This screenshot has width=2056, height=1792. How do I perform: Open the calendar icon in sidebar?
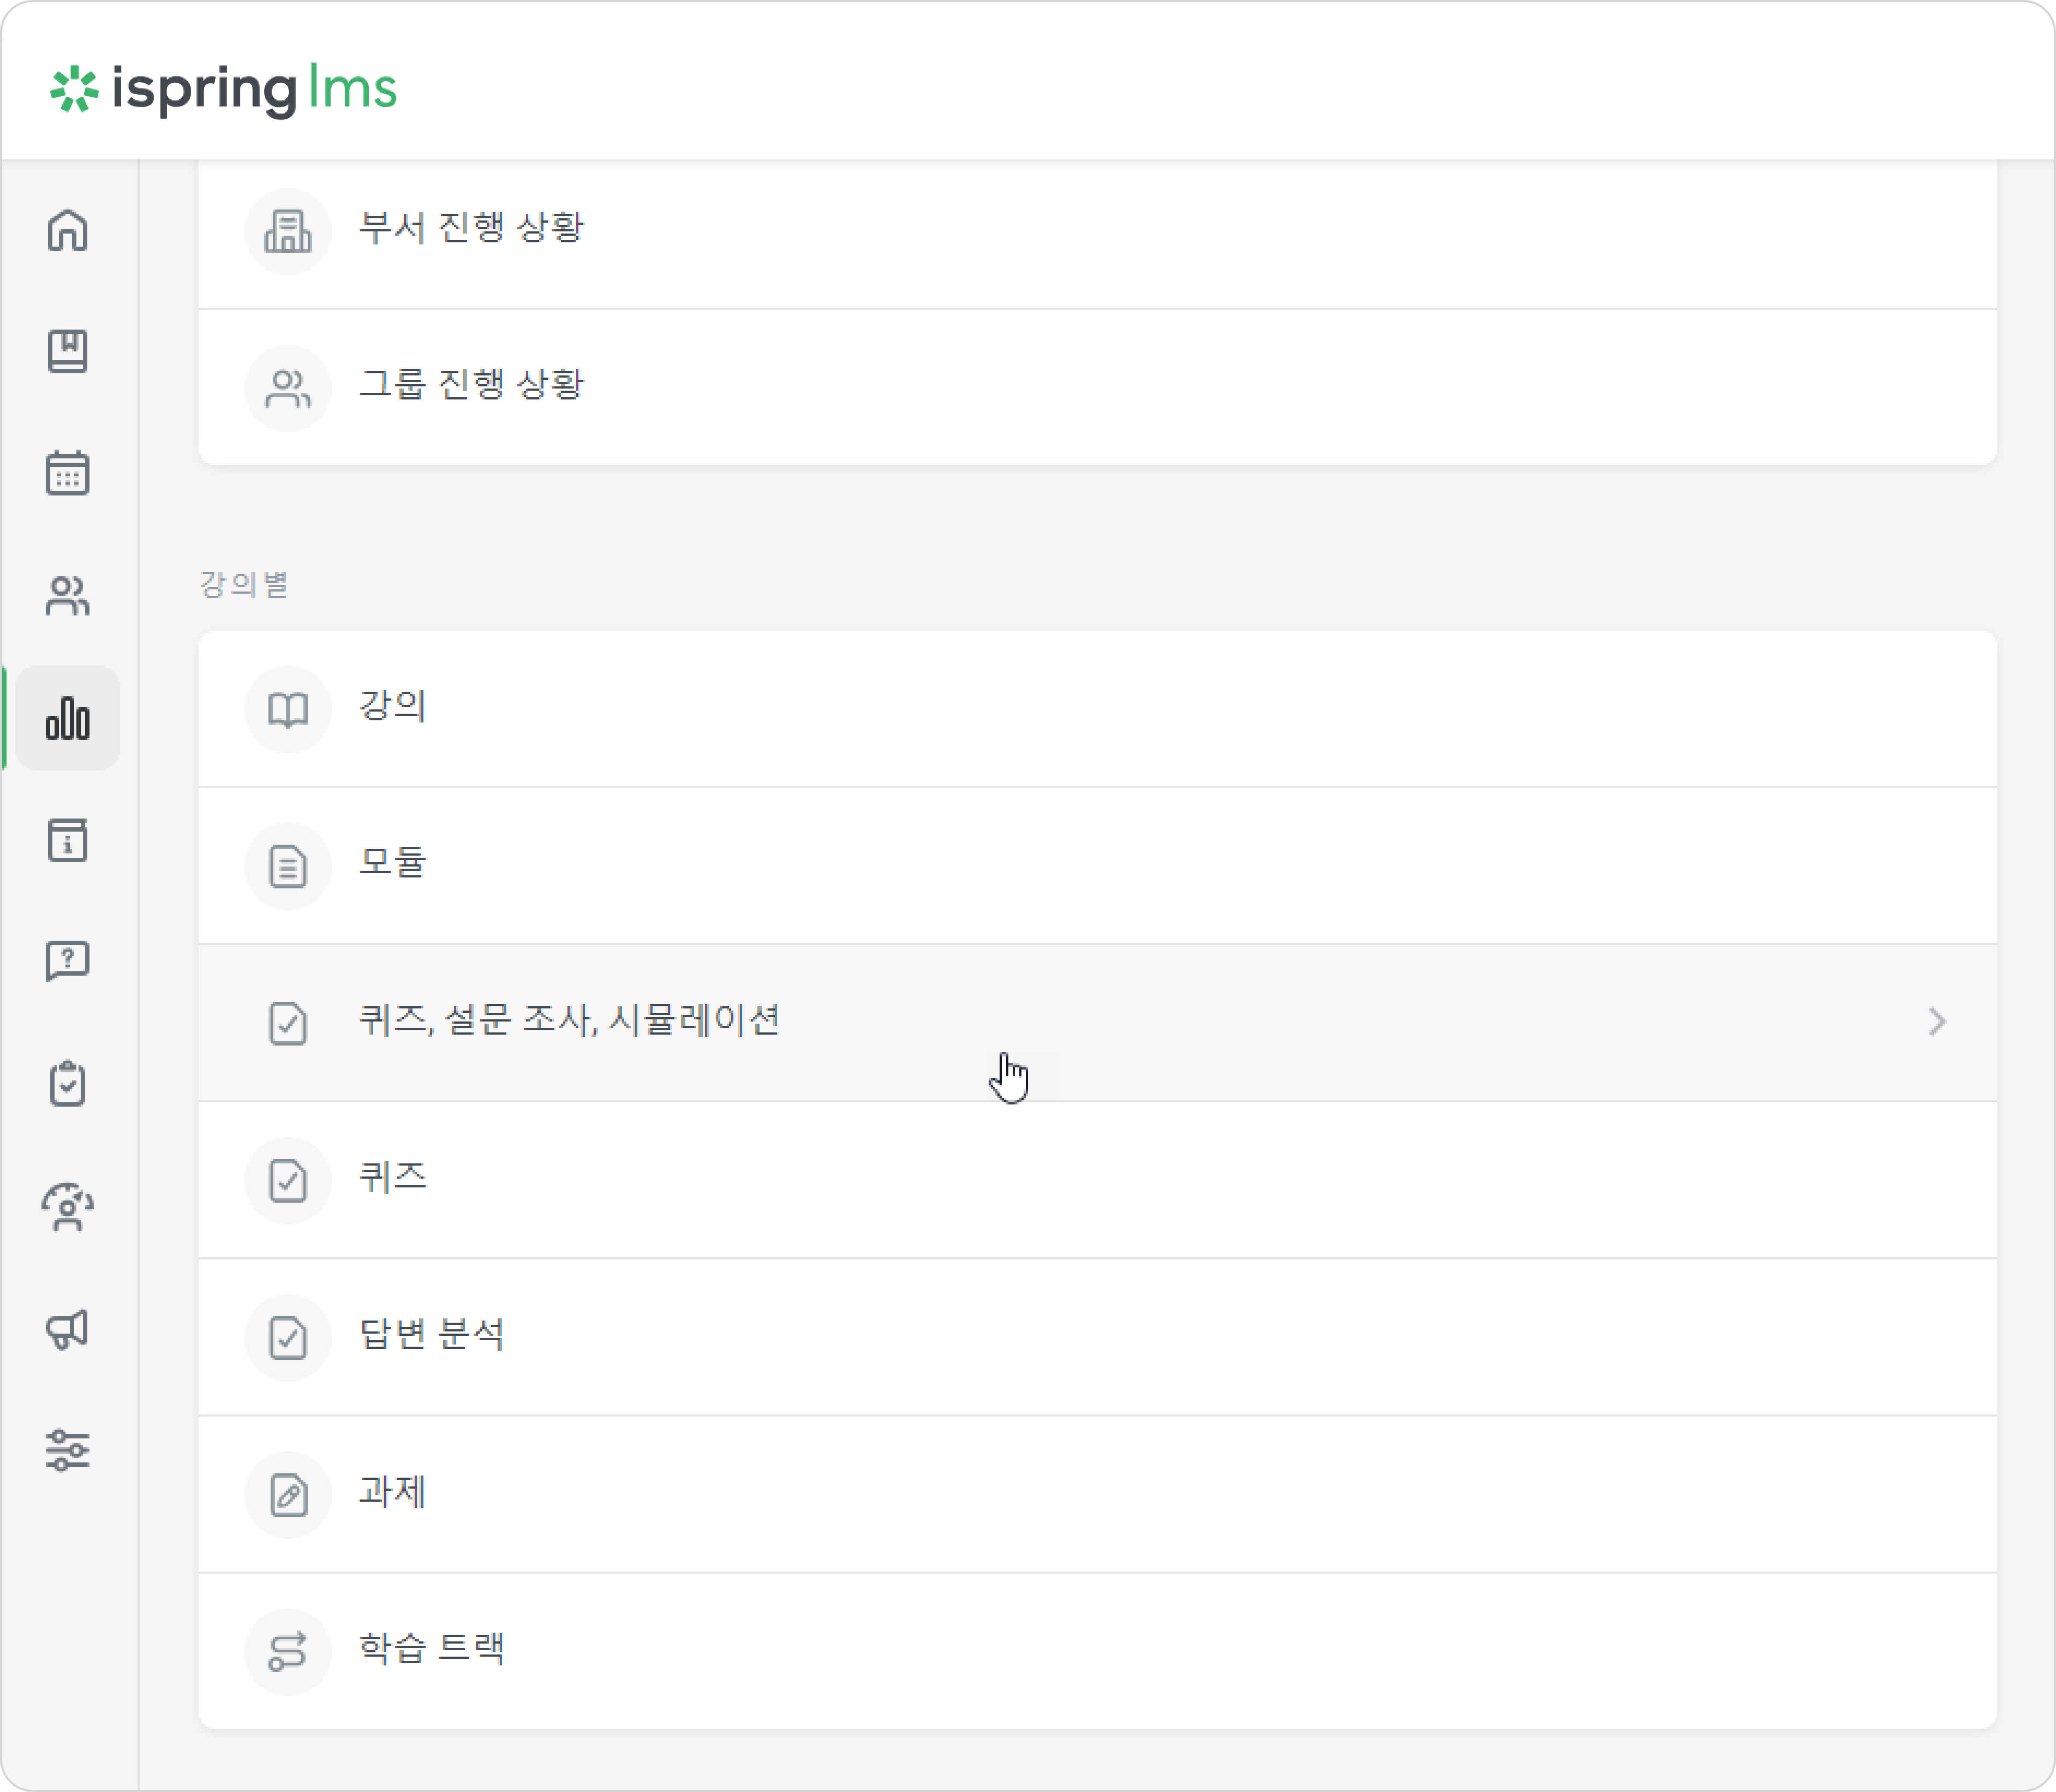tap(68, 473)
